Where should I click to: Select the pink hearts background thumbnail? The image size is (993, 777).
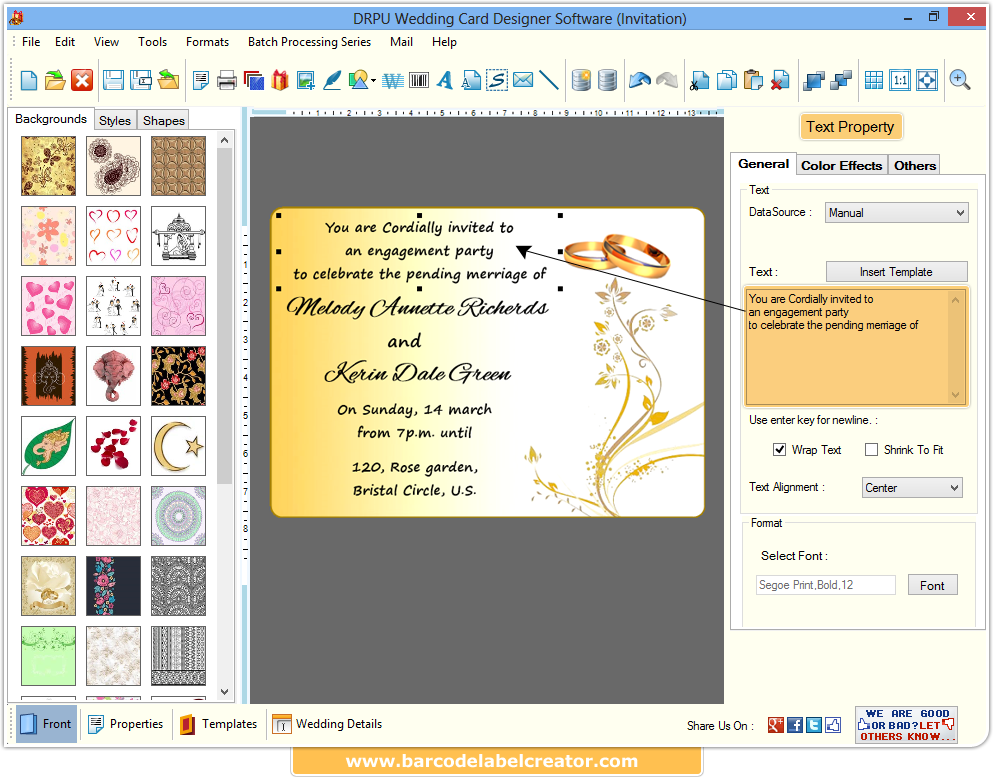[x=48, y=306]
